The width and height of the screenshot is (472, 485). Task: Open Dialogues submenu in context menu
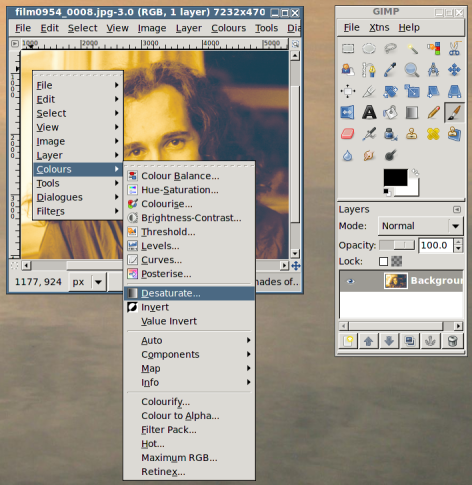tap(78, 197)
